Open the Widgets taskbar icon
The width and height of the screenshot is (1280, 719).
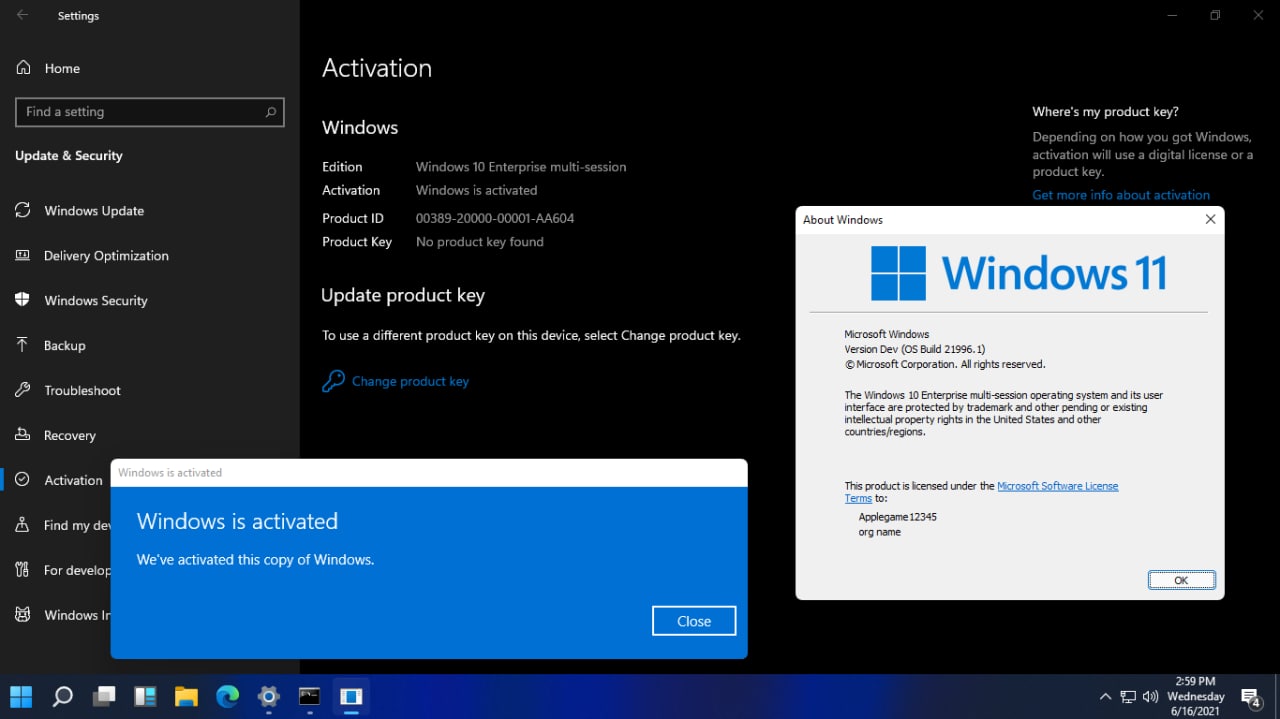click(145, 696)
